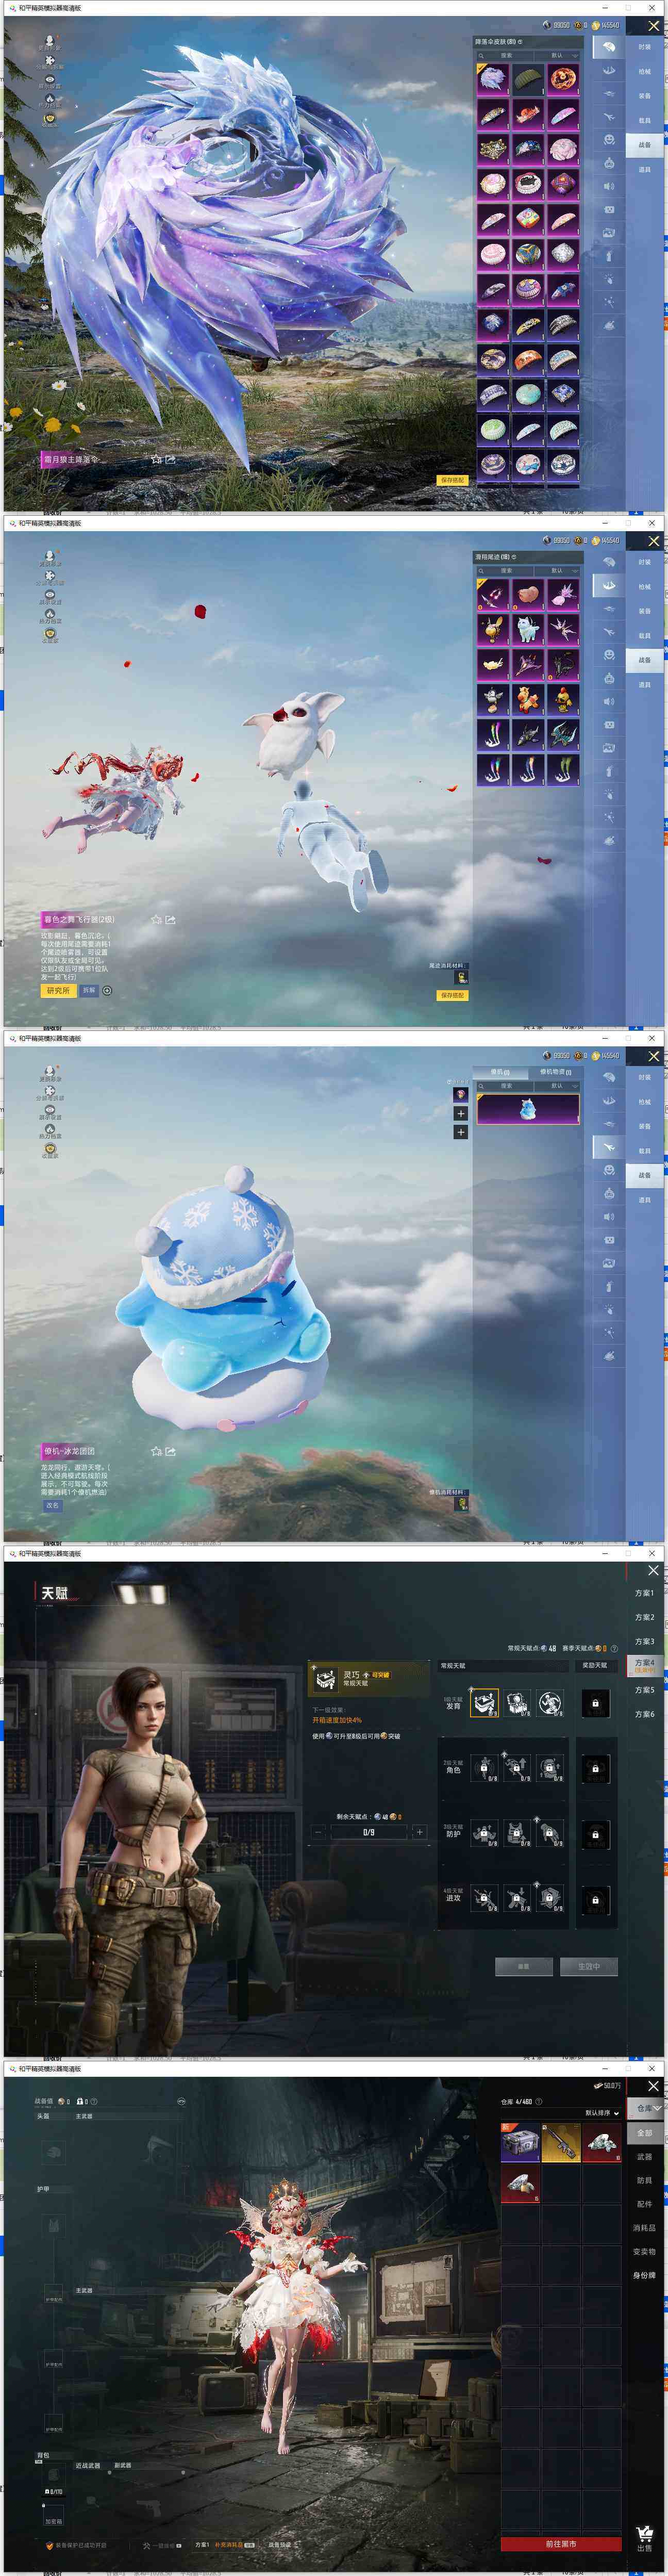Click the 改名 rename button
Viewport: 668px width, 2576px height.
(52, 1505)
